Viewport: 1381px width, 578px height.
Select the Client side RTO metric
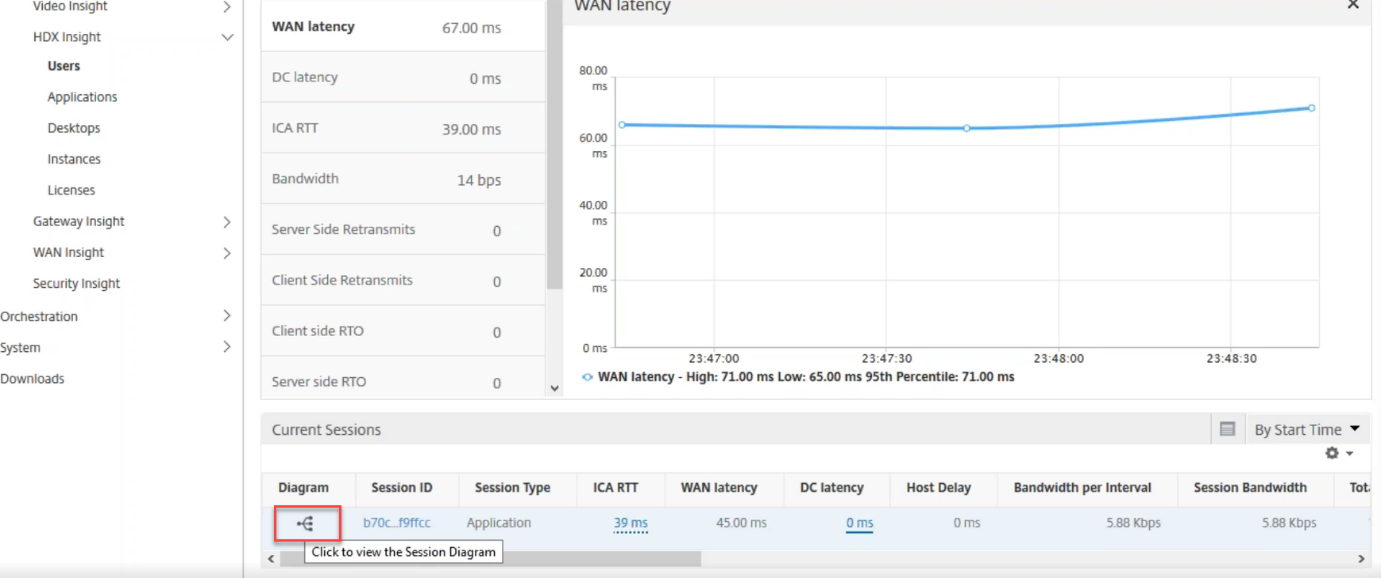[x=403, y=331]
